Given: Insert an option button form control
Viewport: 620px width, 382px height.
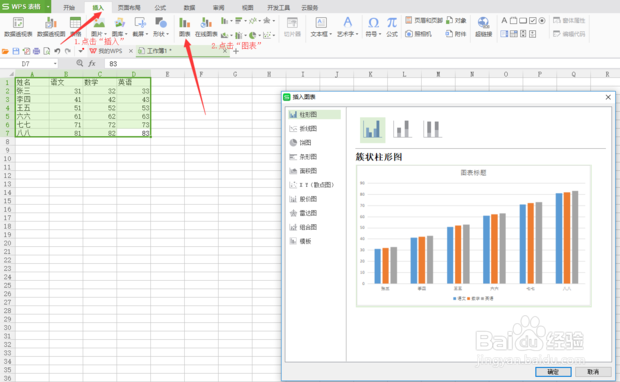Looking at the screenshot, I should pos(542,21).
